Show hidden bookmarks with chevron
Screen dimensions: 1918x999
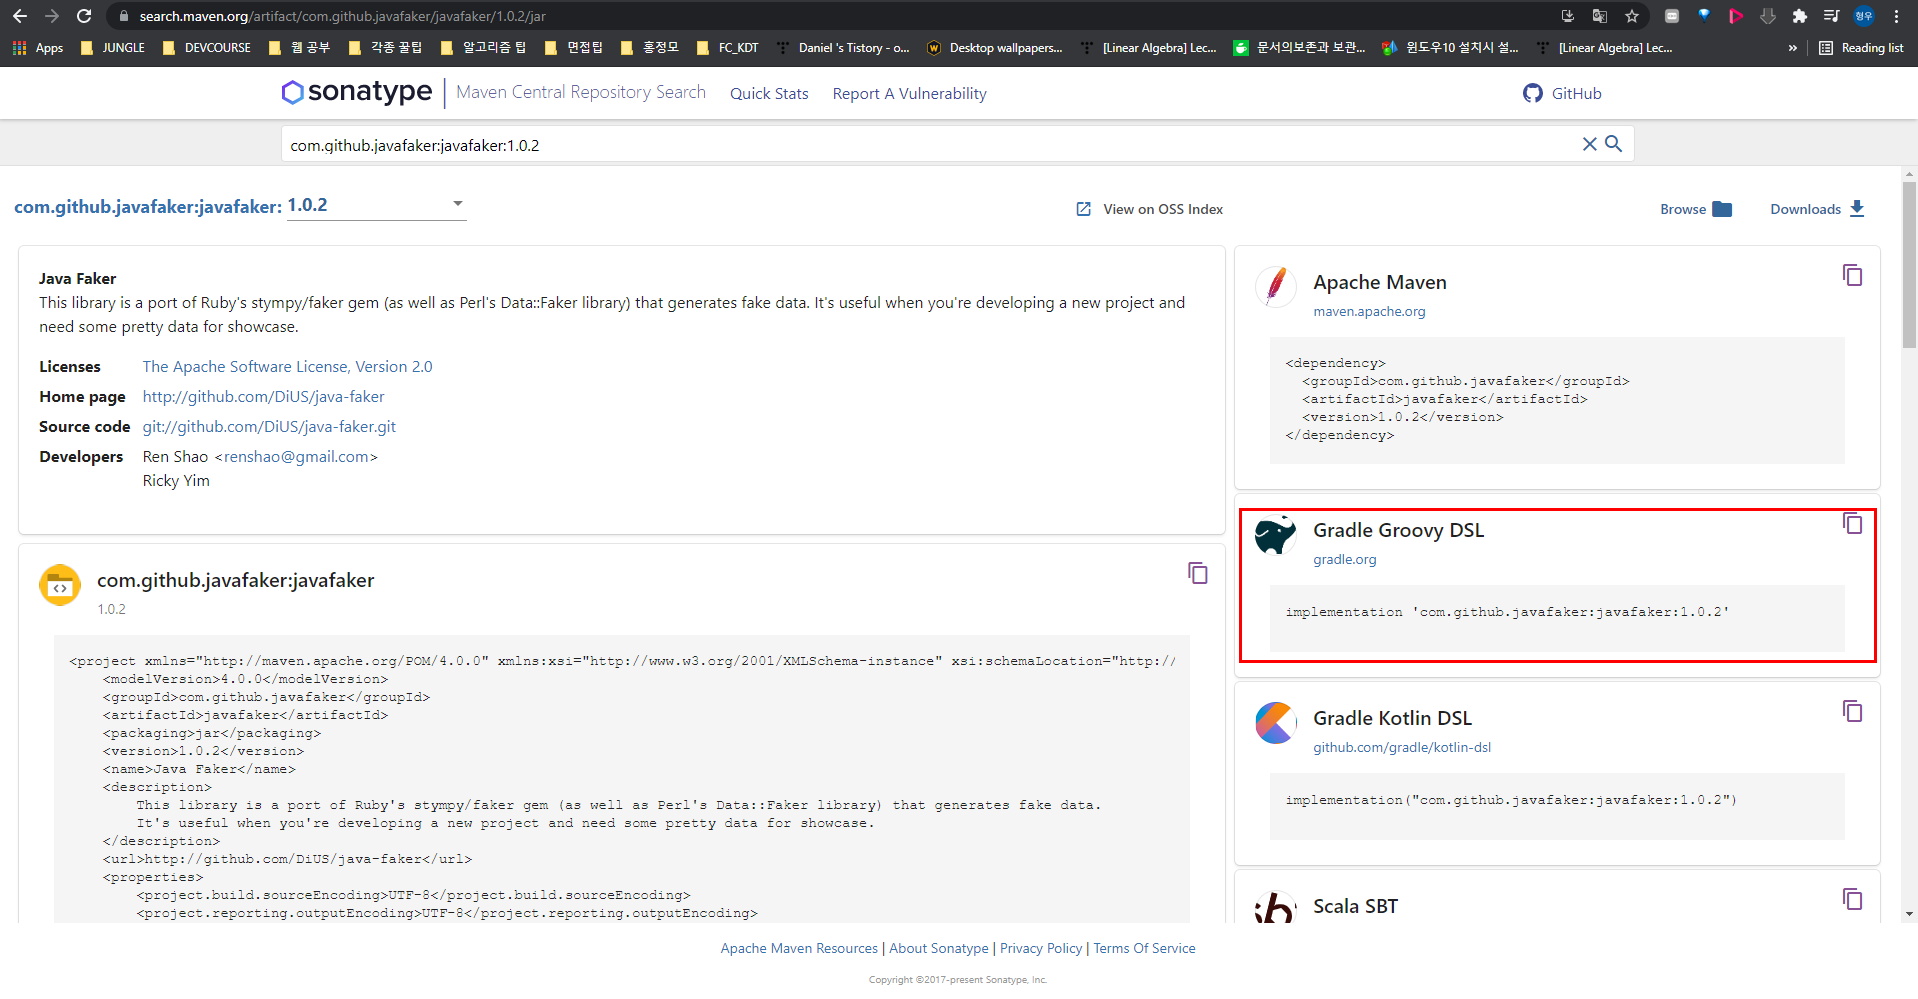pos(1792,48)
